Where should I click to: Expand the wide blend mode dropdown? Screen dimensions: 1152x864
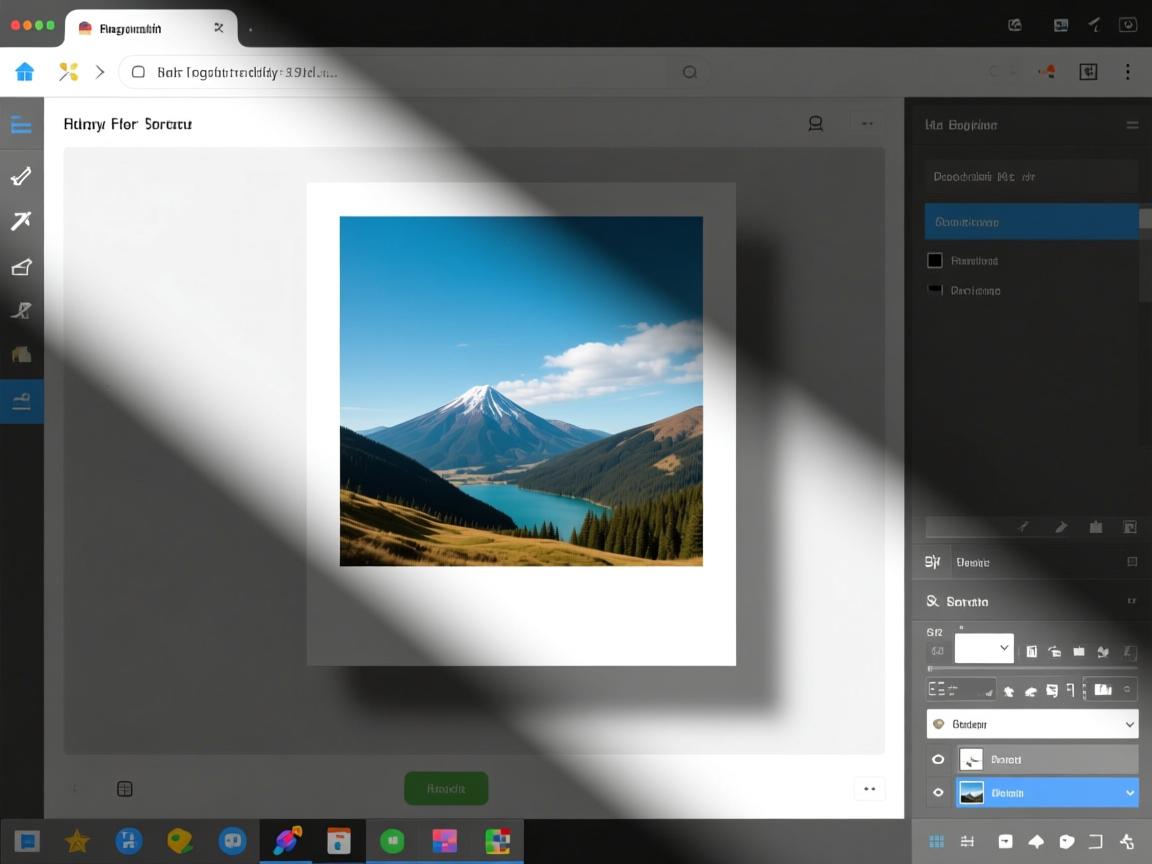click(1031, 724)
